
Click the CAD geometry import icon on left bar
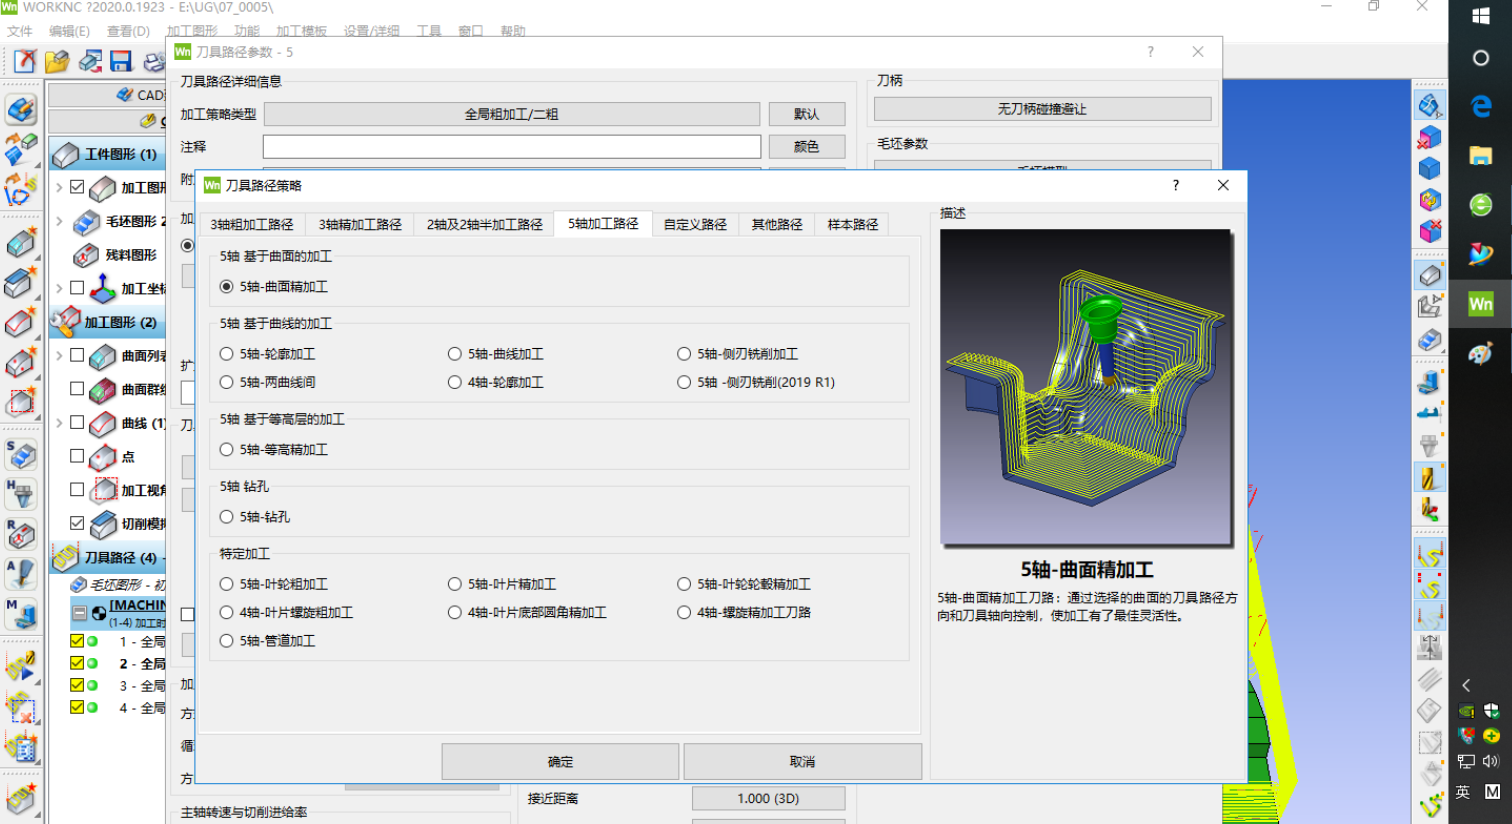coord(21,109)
